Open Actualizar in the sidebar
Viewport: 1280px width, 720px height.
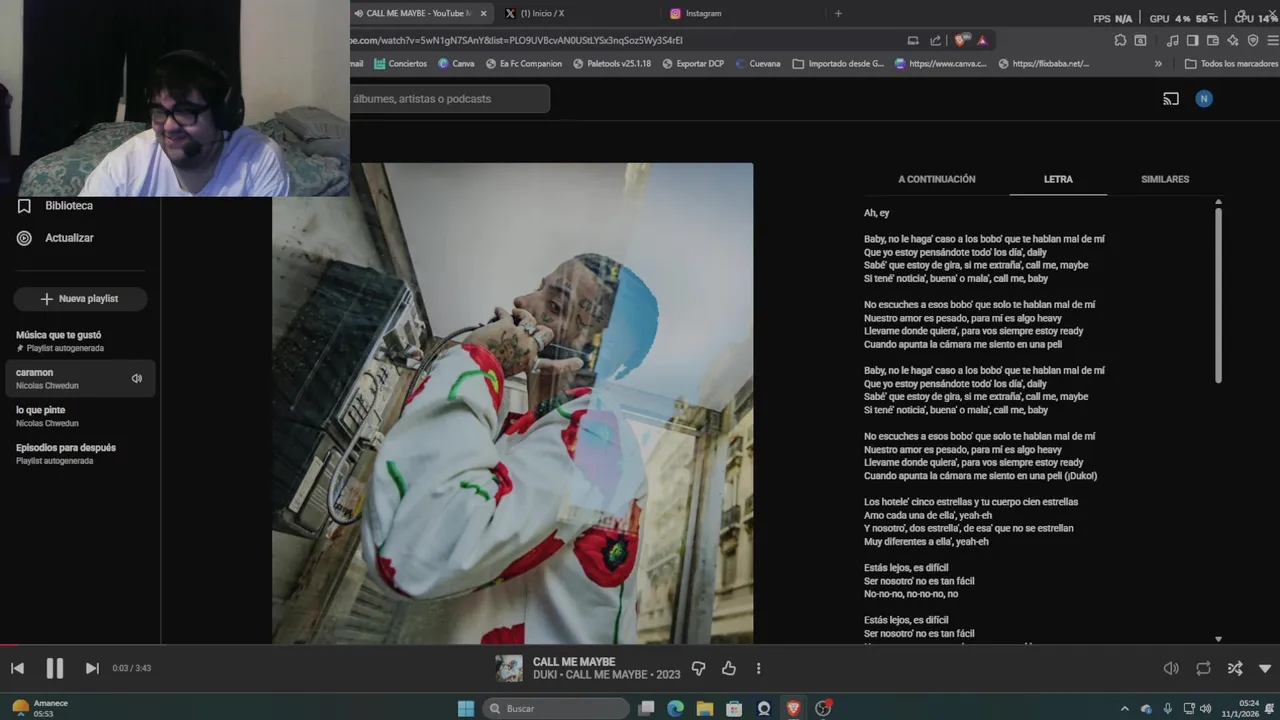[x=56, y=238]
